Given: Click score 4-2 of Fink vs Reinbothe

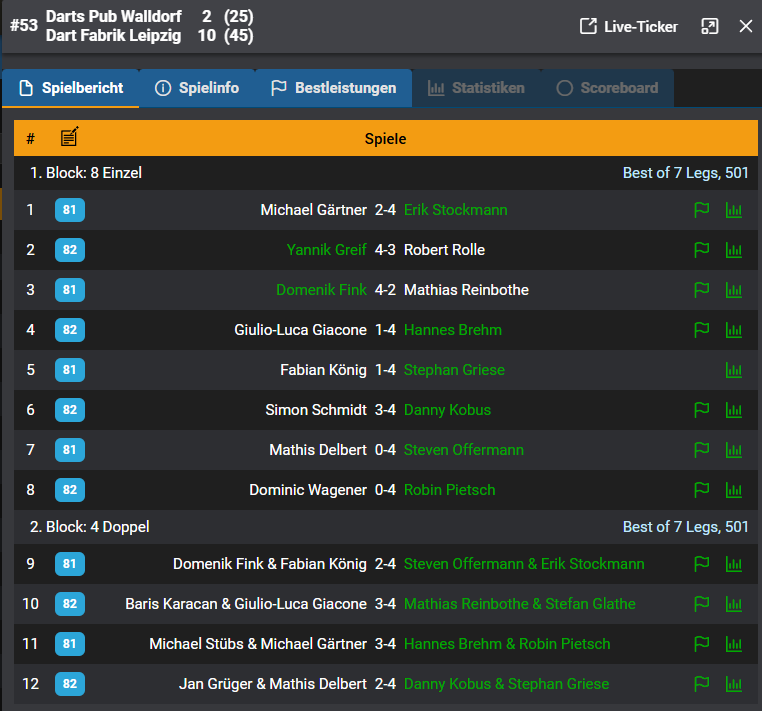Looking at the screenshot, I should (385, 290).
